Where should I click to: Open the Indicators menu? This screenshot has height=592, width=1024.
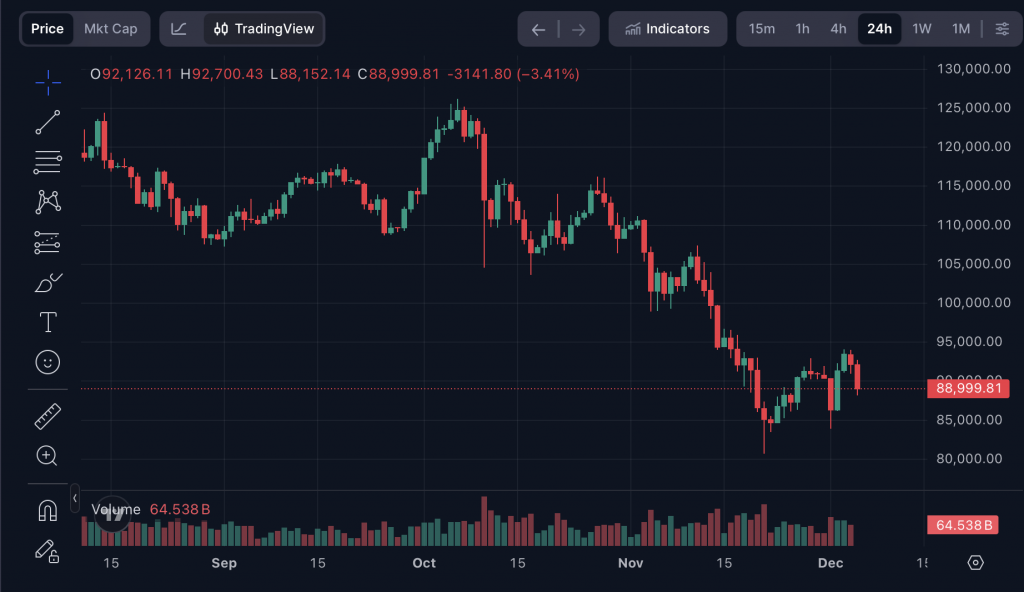pos(667,29)
